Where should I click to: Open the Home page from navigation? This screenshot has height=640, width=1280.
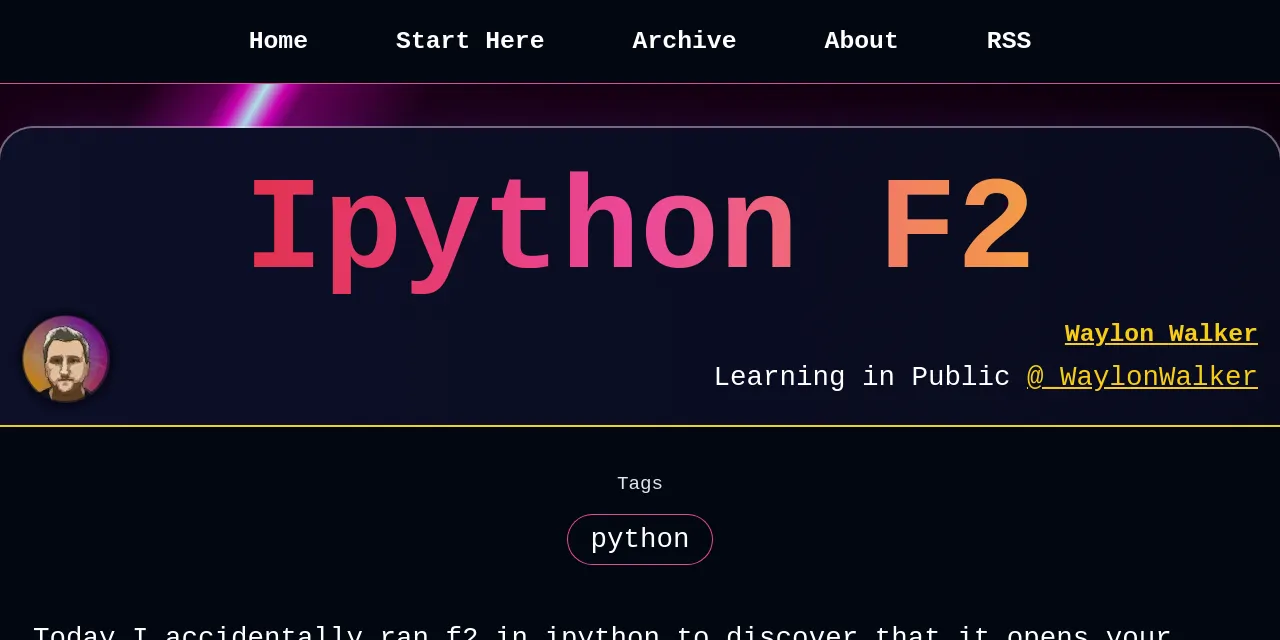tap(278, 41)
